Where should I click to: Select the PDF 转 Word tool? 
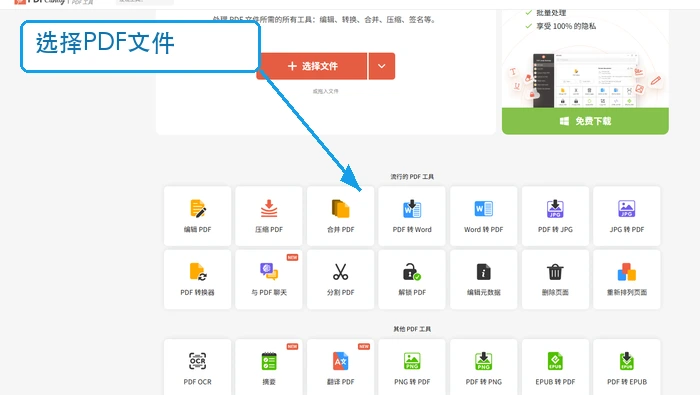(412, 216)
